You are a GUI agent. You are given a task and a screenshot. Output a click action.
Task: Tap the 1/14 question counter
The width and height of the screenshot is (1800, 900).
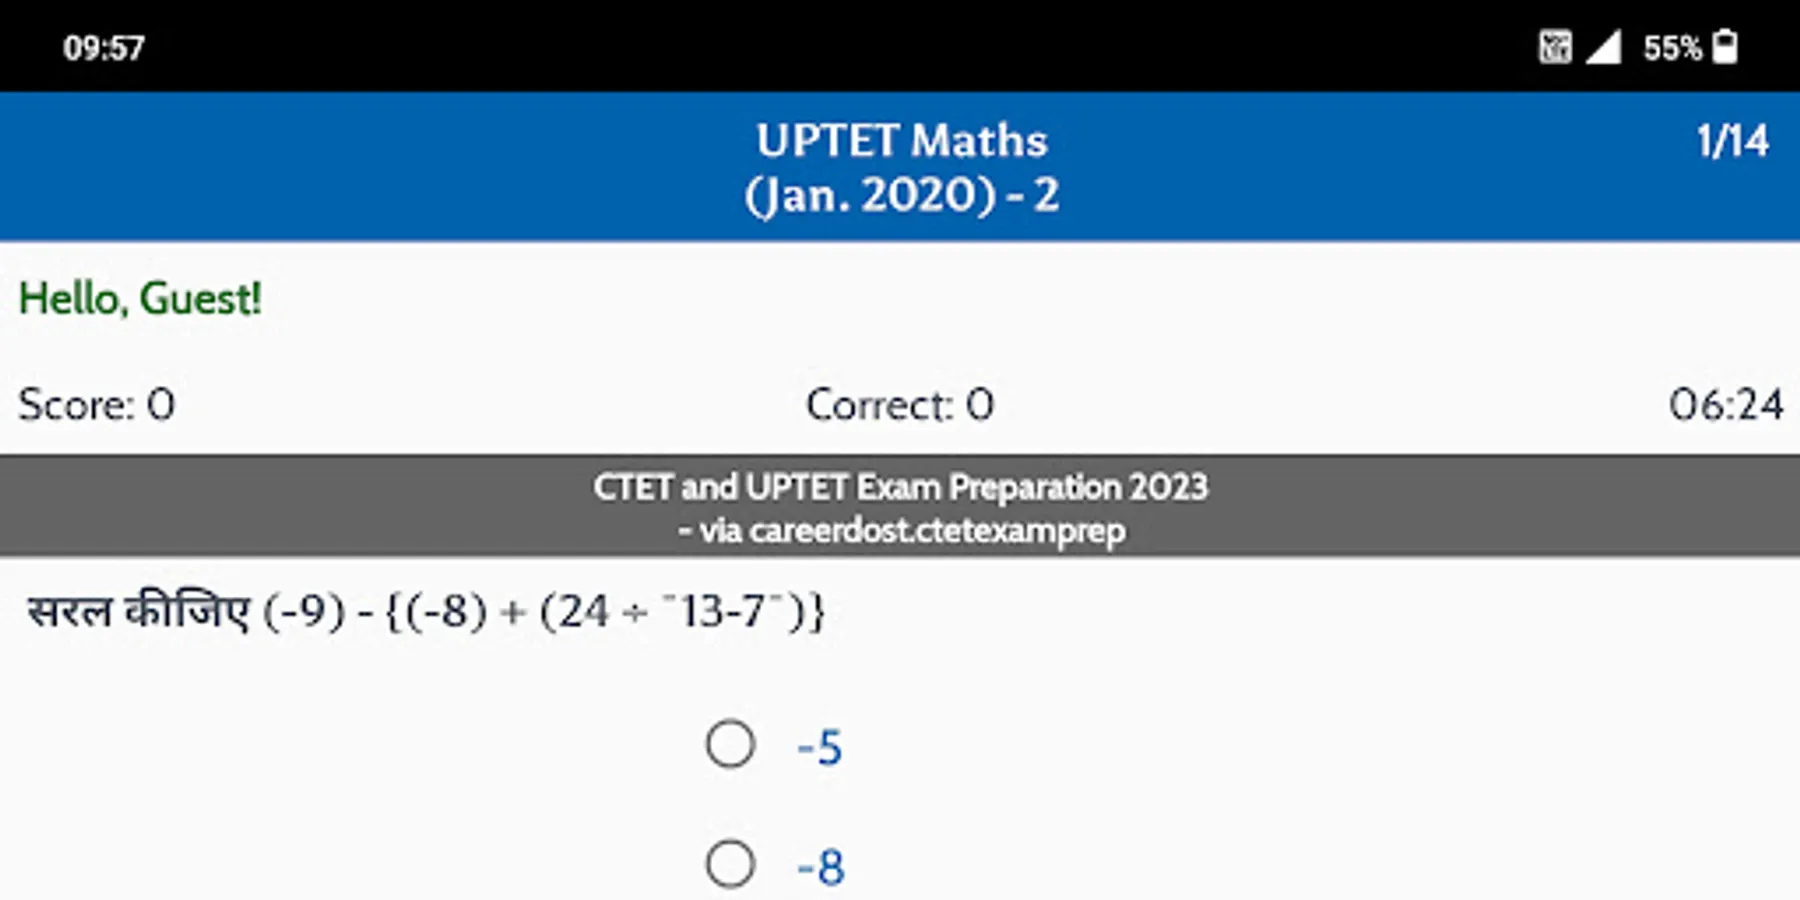[1732, 141]
